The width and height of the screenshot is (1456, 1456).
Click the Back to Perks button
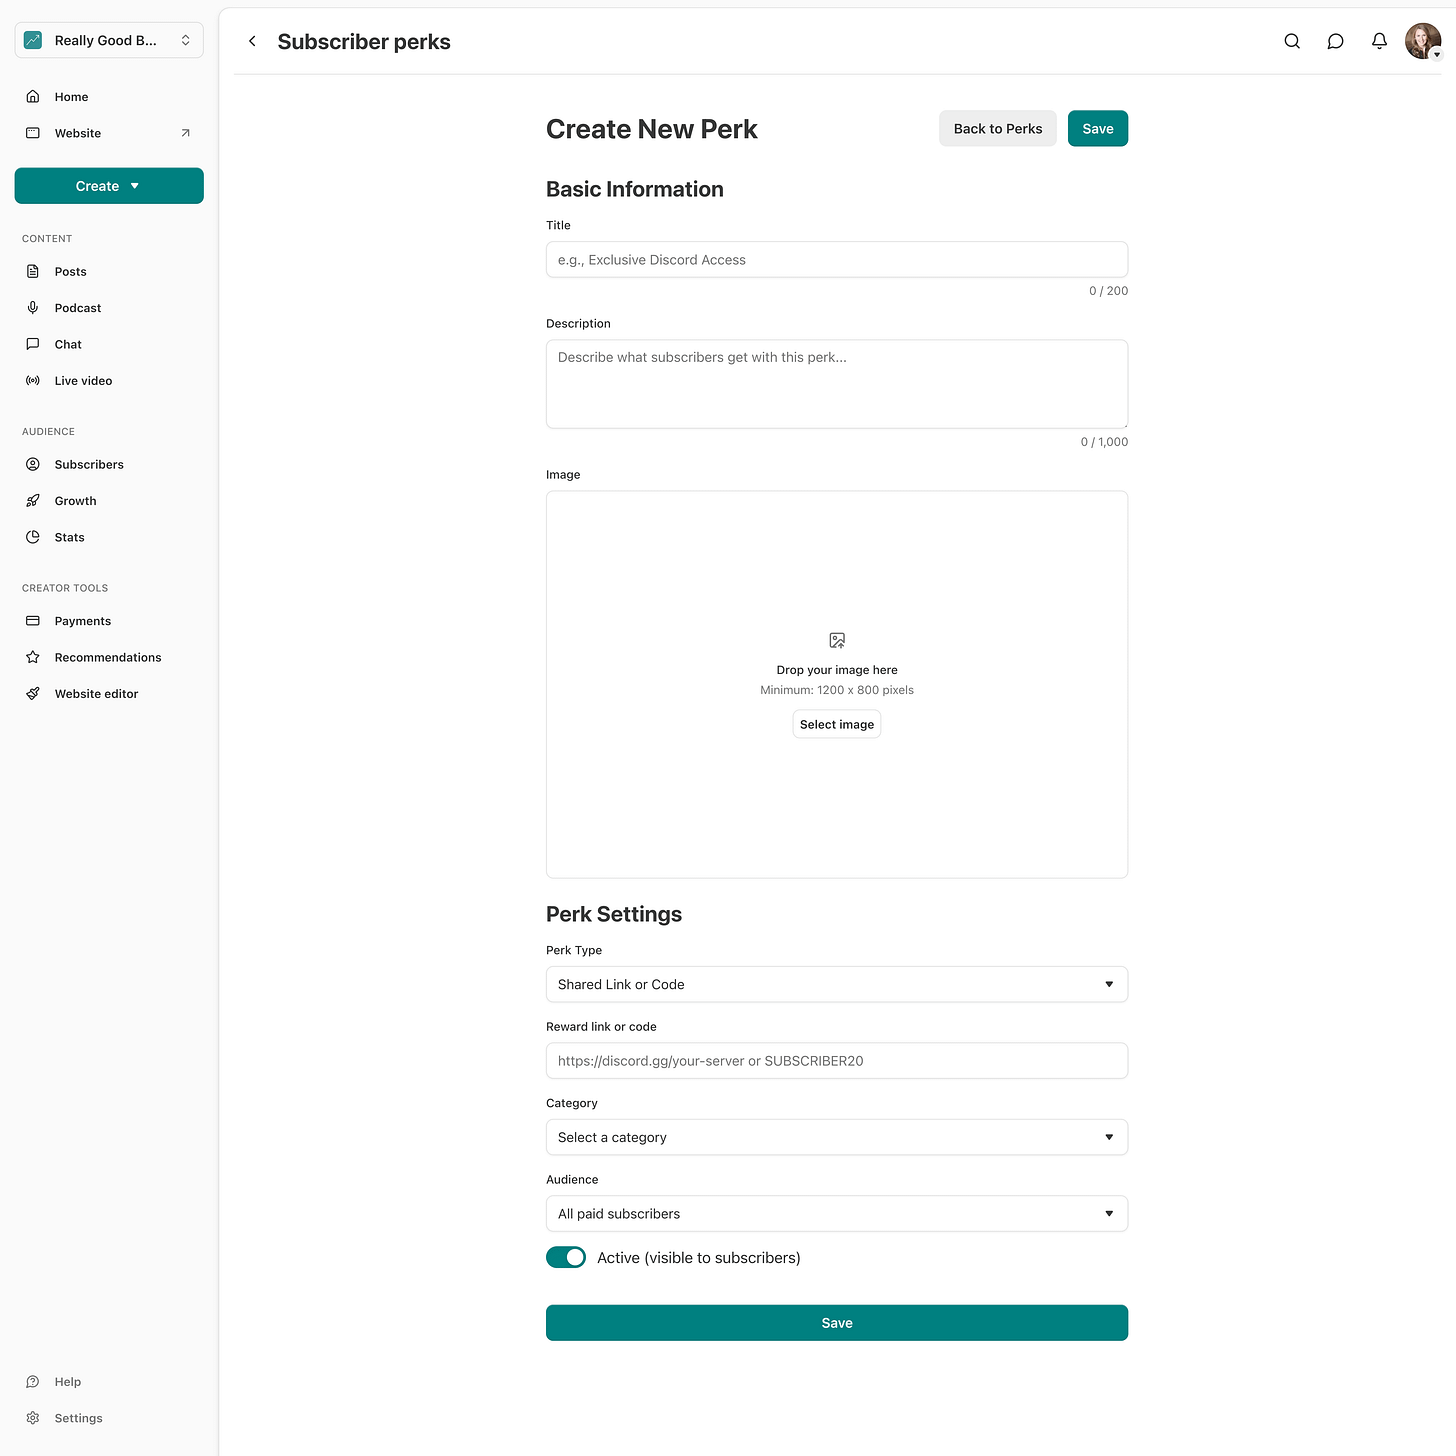[997, 128]
